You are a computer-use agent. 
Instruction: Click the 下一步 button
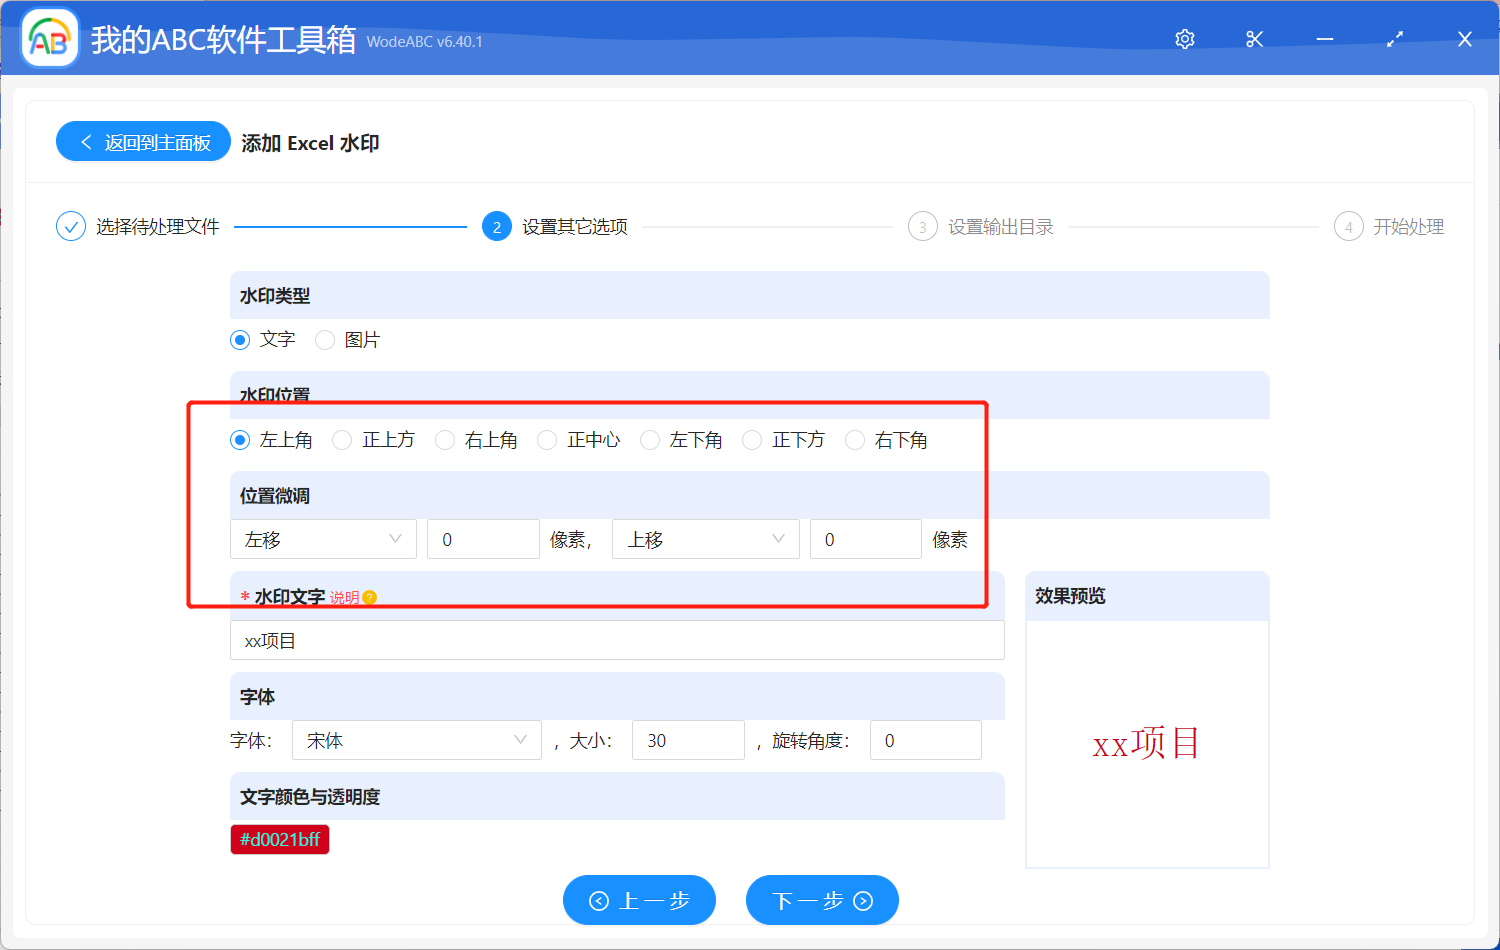pos(822,900)
